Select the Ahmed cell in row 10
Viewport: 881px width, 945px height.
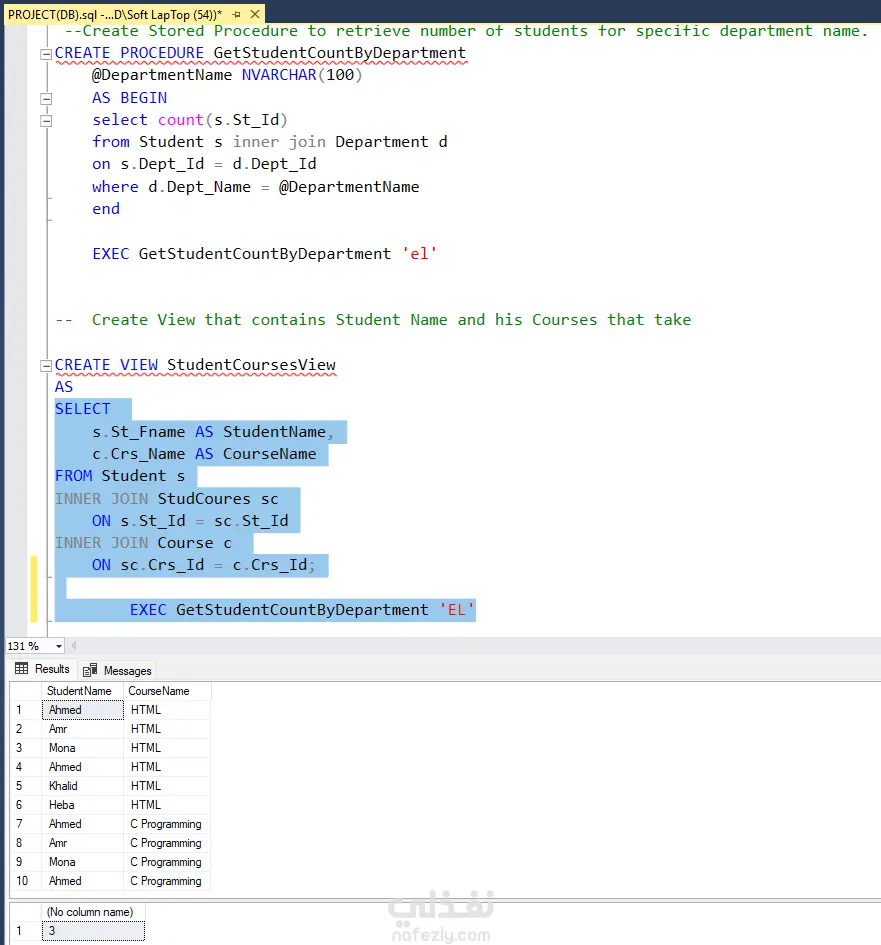coord(83,881)
